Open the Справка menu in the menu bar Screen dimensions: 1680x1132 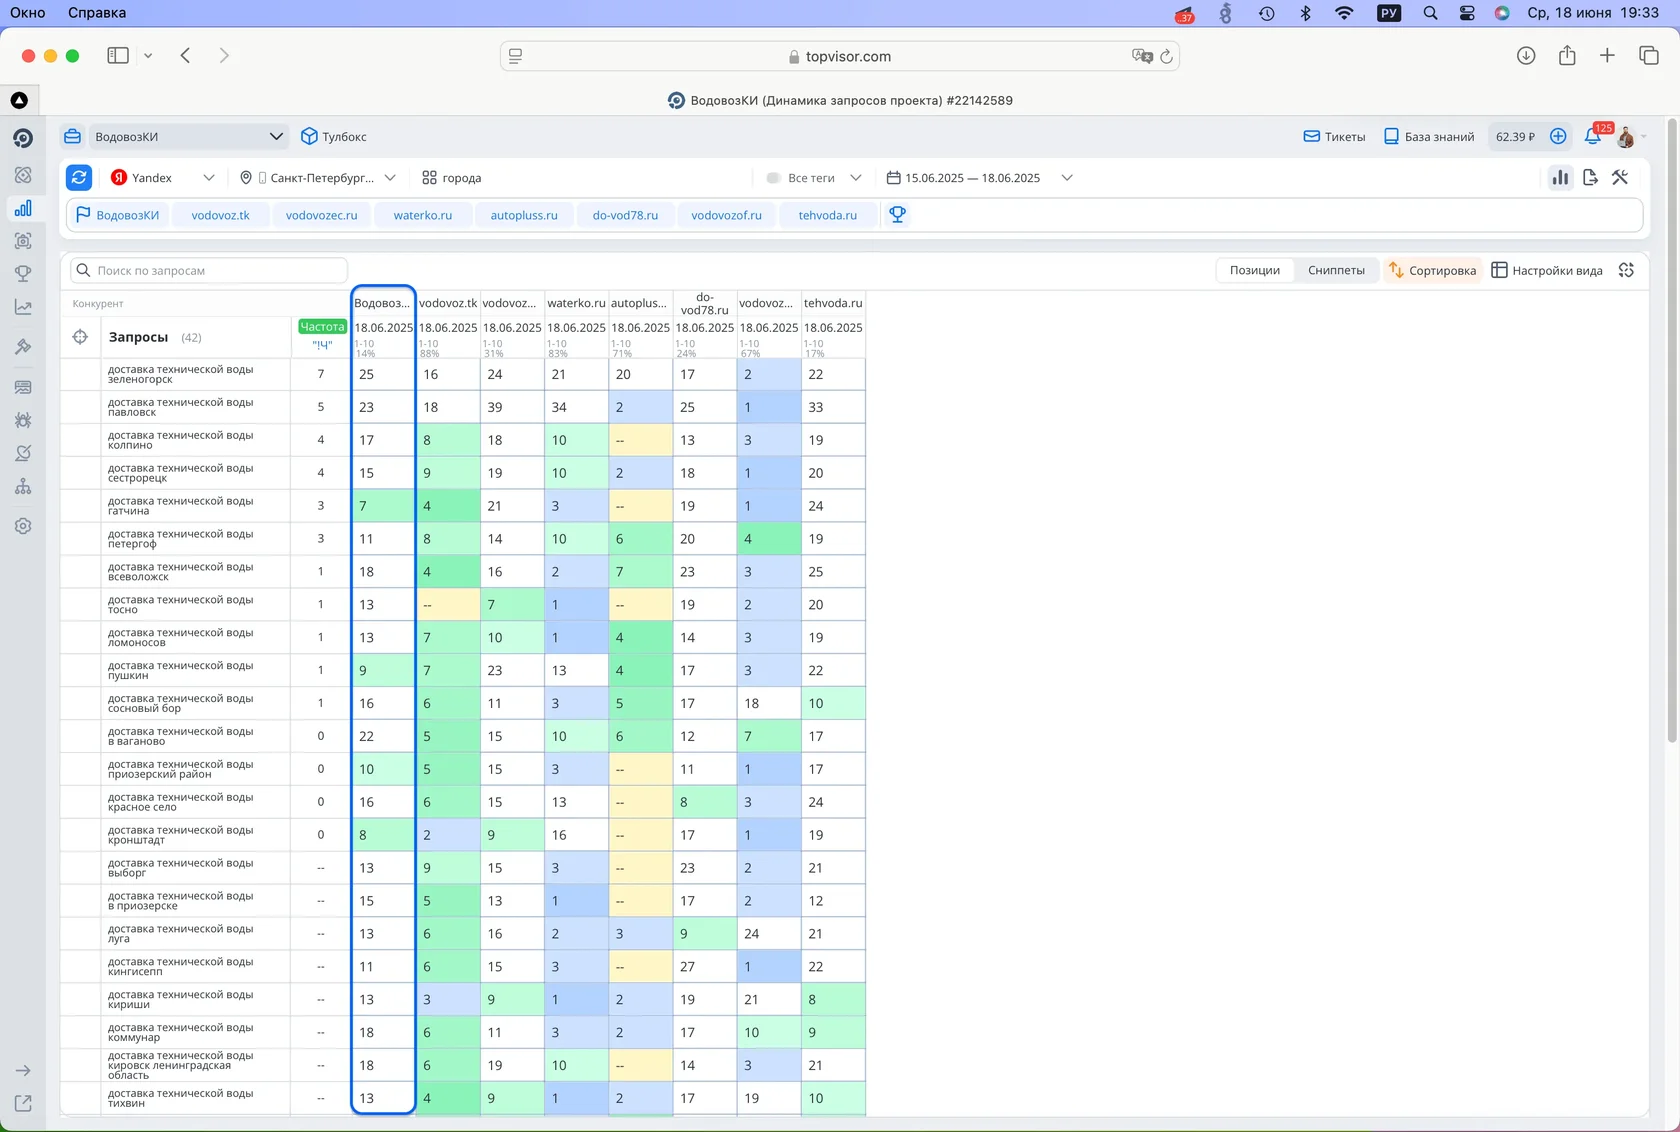pyautogui.click(x=97, y=13)
